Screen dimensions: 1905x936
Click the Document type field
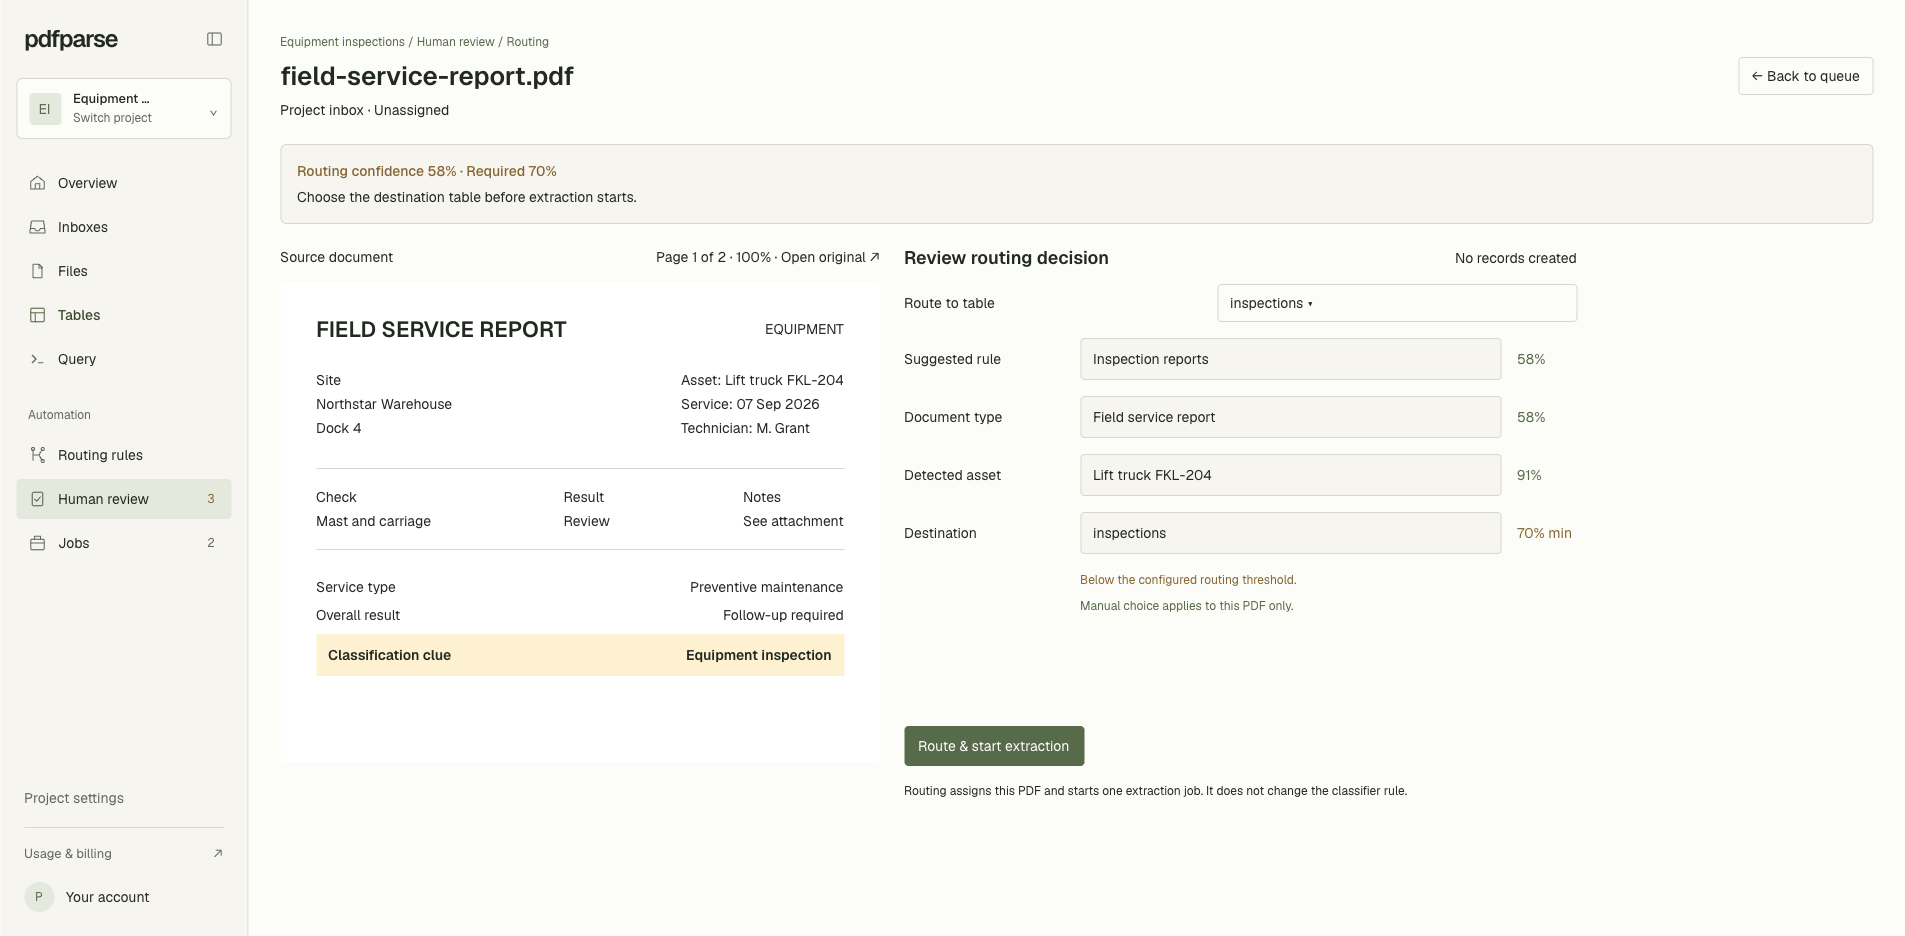tap(1290, 417)
